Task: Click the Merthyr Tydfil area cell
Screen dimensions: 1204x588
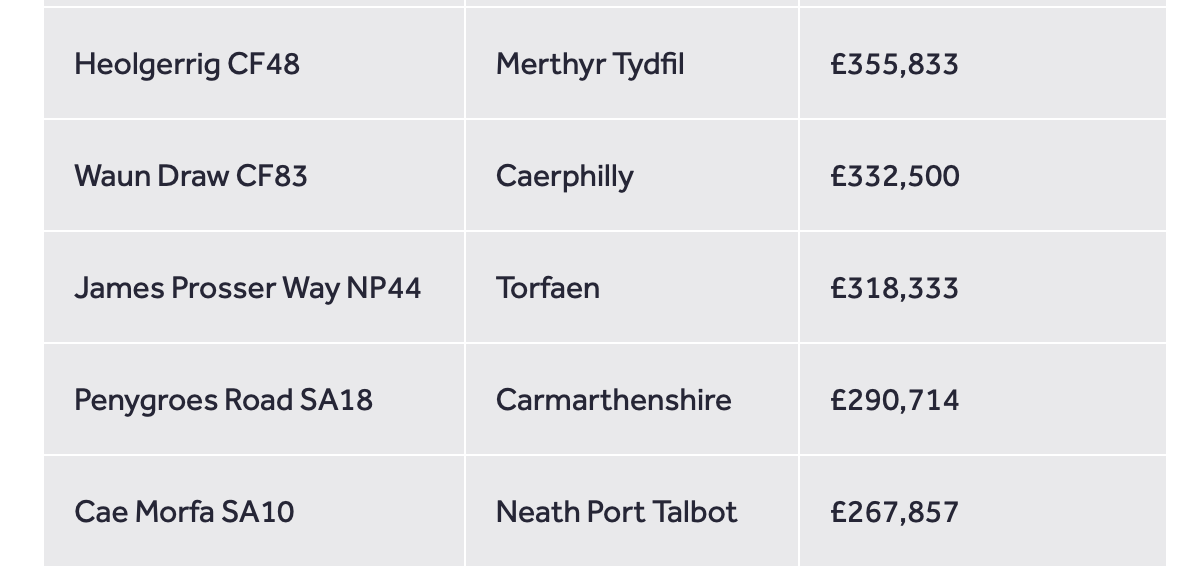Action: (590, 65)
